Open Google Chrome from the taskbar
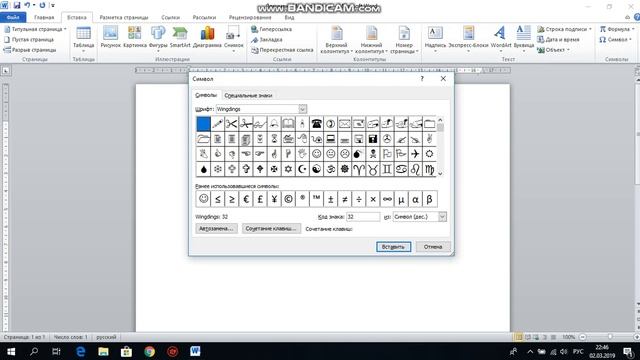Screen dimensions: 640x360 tap(149, 351)
